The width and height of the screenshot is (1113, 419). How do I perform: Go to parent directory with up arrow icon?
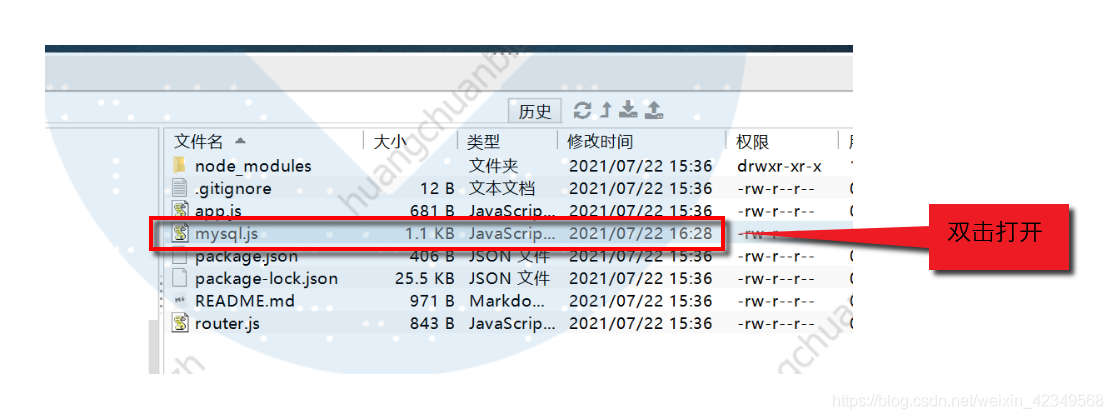pos(605,110)
